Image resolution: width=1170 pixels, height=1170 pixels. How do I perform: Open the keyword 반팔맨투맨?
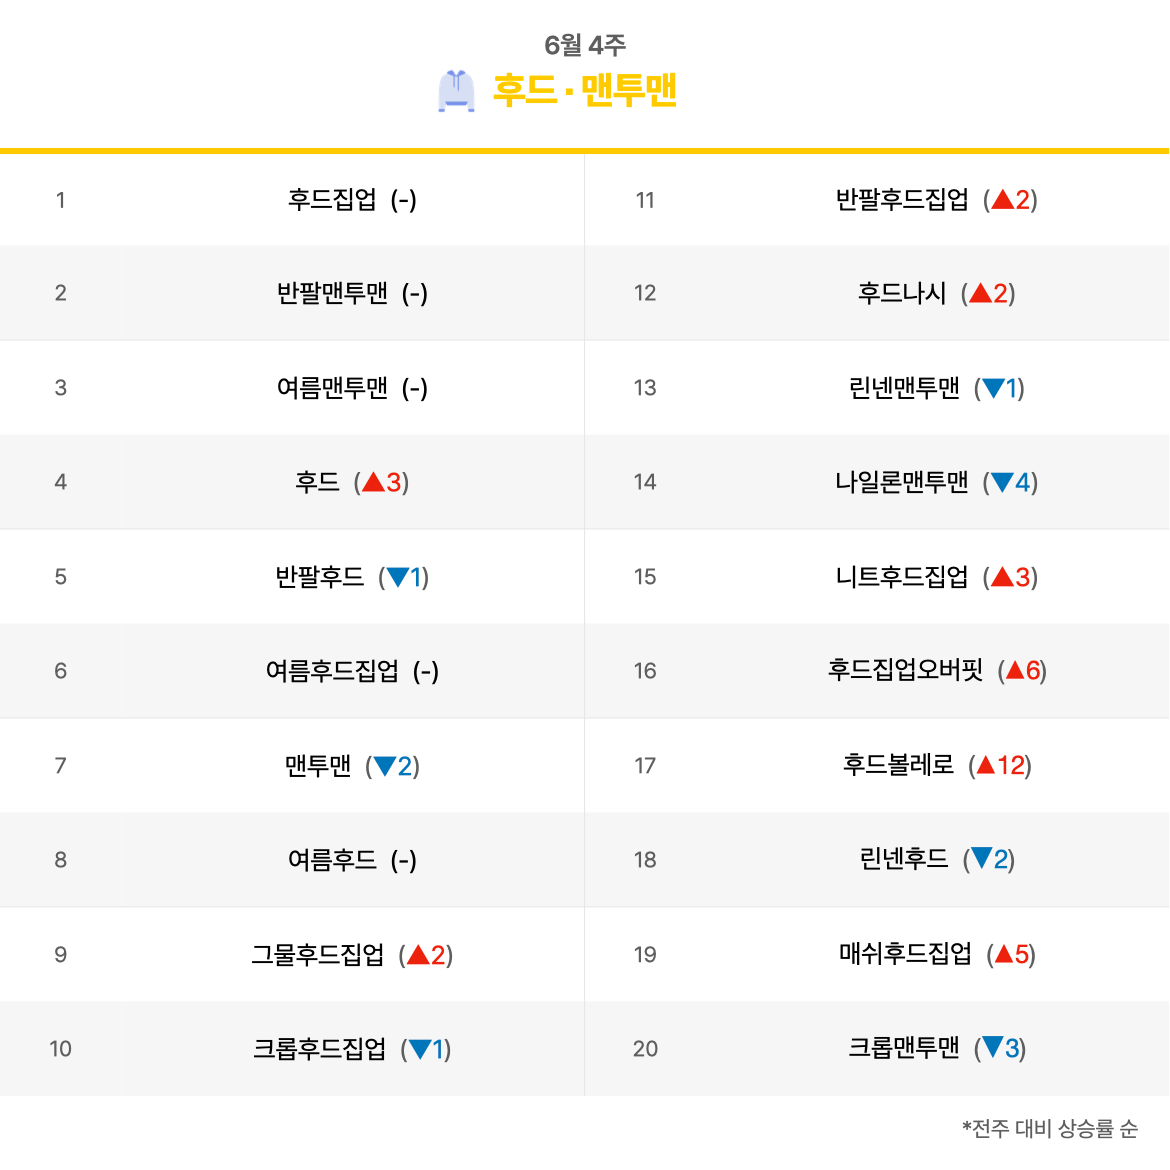point(332,292)
